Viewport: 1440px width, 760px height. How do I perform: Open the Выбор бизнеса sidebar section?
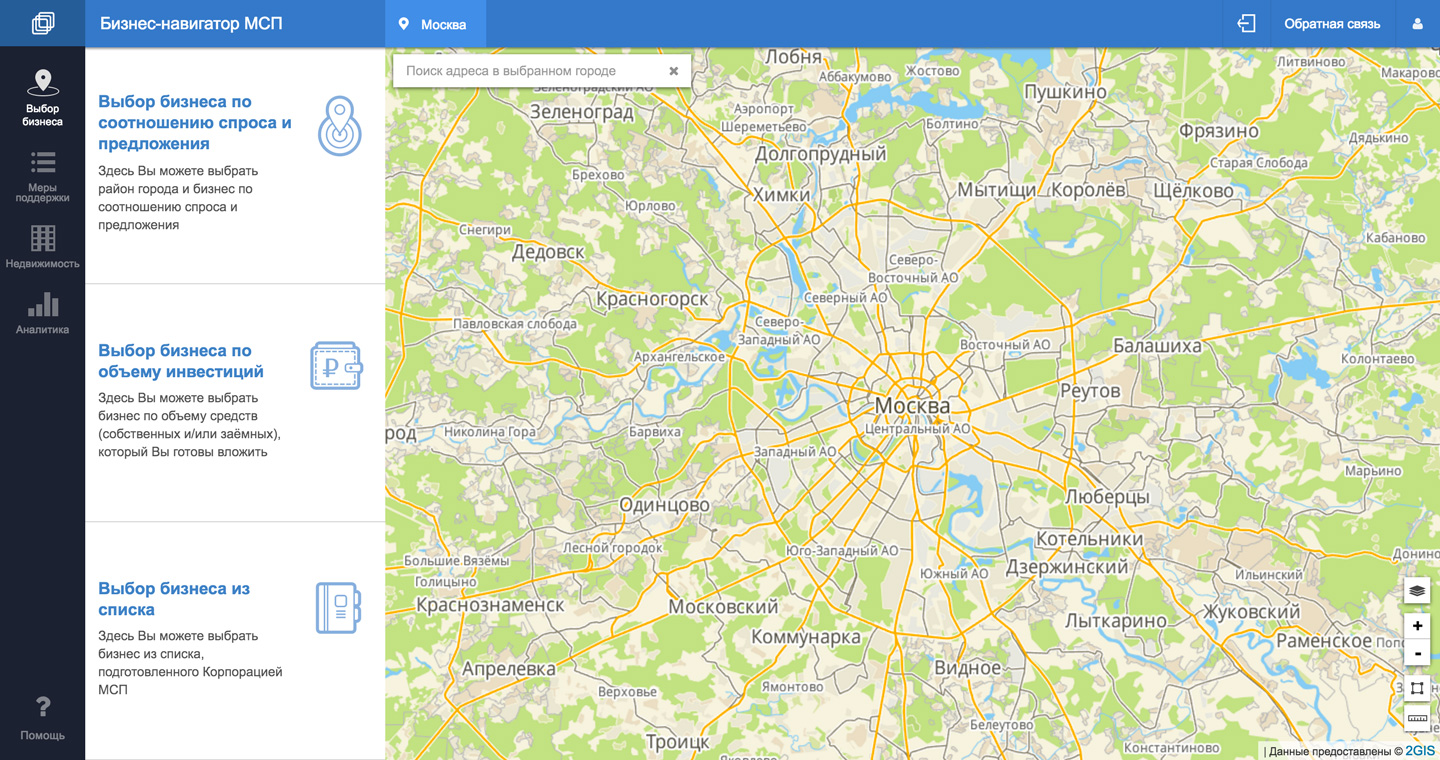tap(42, 97)
